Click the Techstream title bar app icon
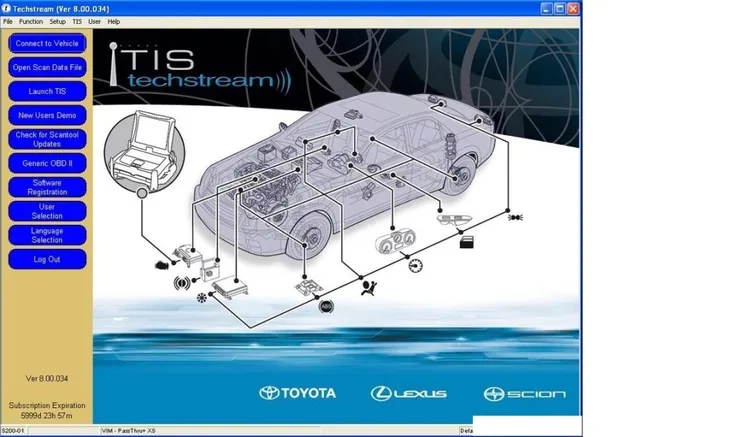Viewport: 730px width, 437px height. [x=6, y=8]
